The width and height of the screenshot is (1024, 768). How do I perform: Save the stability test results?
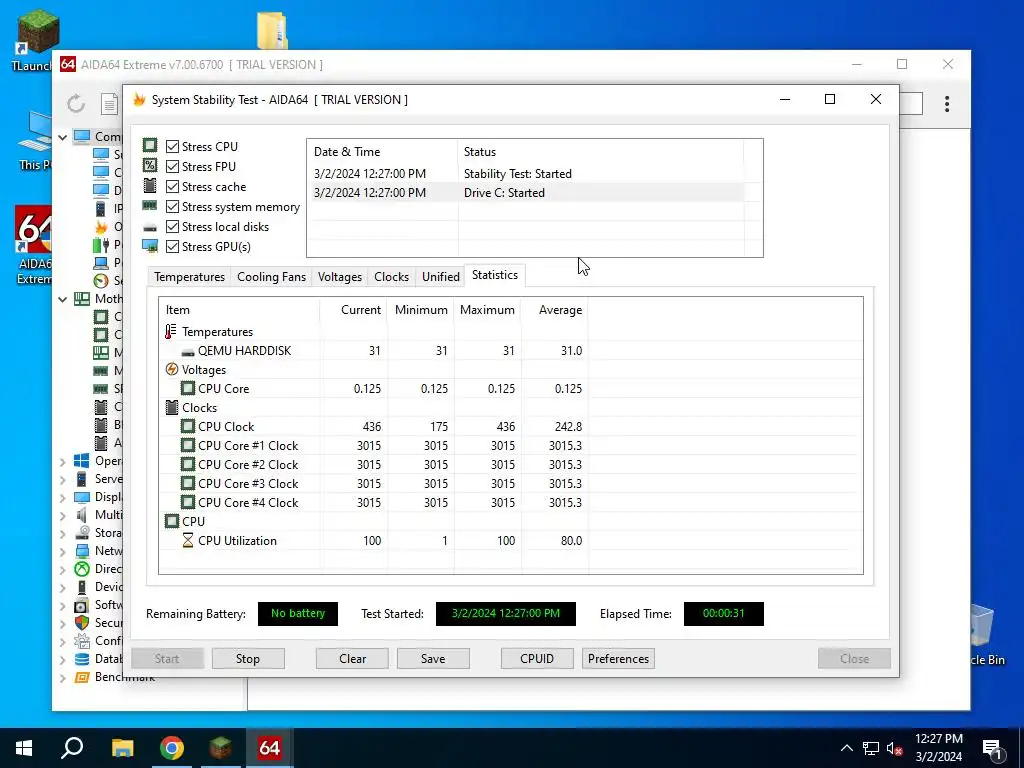433,658
